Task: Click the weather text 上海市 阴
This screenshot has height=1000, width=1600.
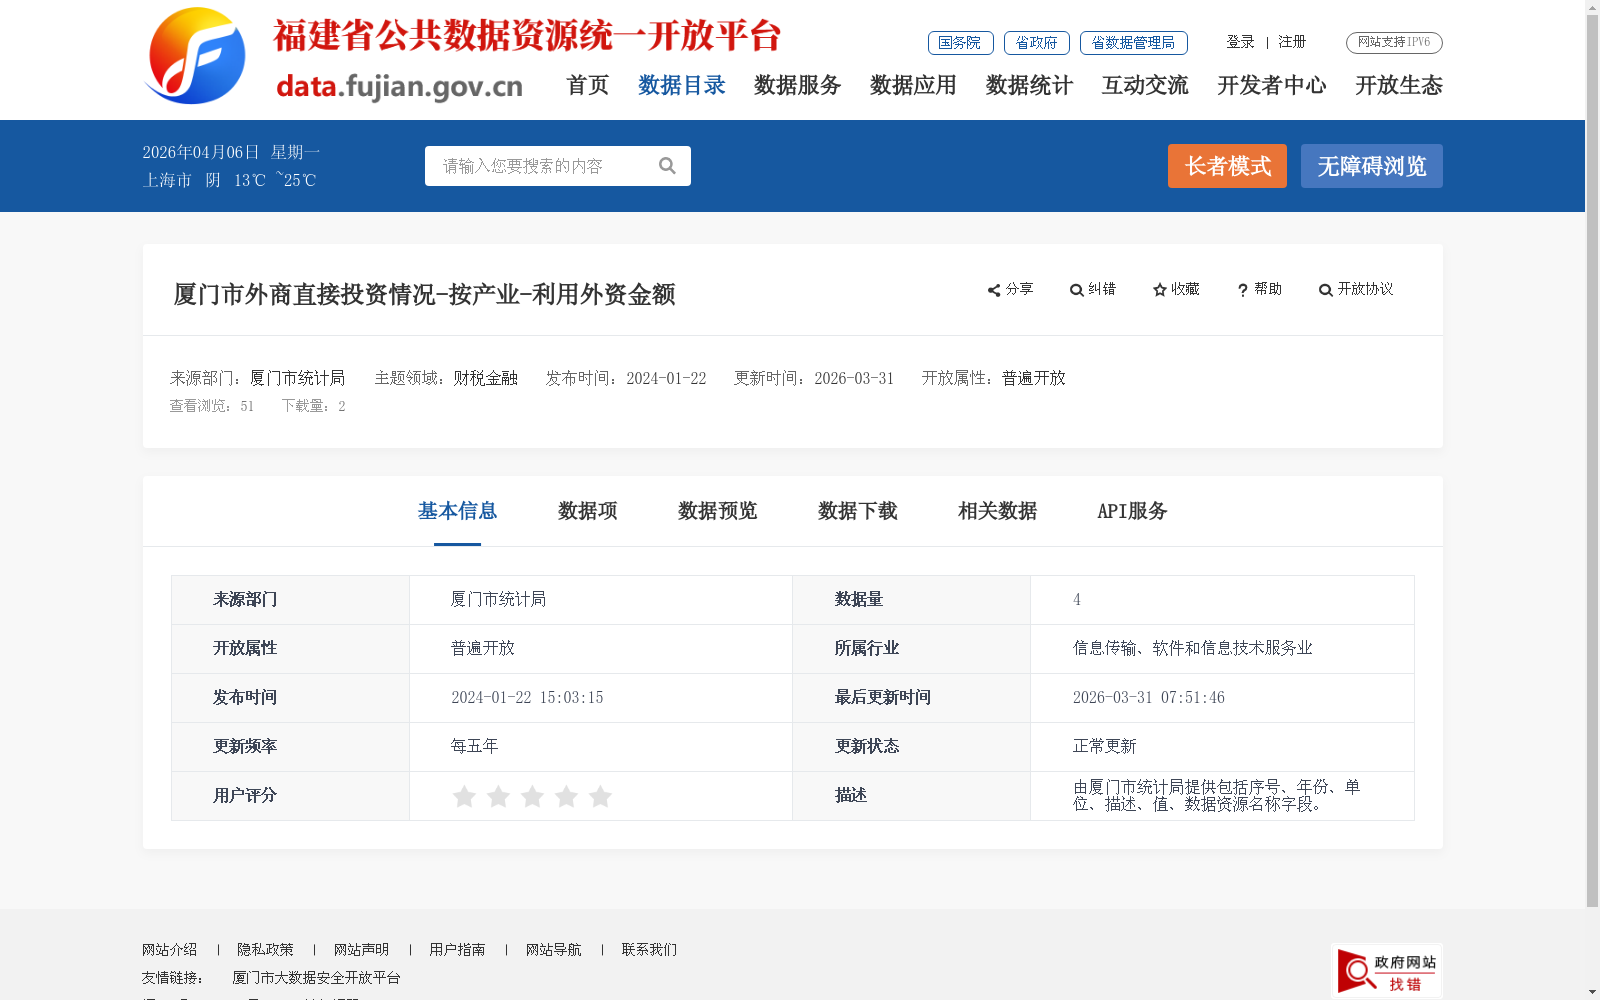Action: pyautogui.click(x=181, y=180)
